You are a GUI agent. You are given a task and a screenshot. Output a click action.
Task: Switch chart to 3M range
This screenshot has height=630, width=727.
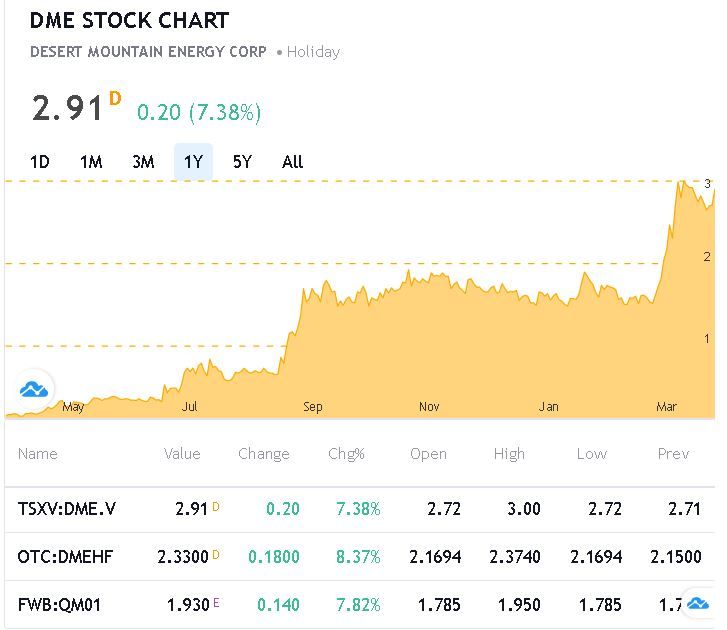click(143, 162)
